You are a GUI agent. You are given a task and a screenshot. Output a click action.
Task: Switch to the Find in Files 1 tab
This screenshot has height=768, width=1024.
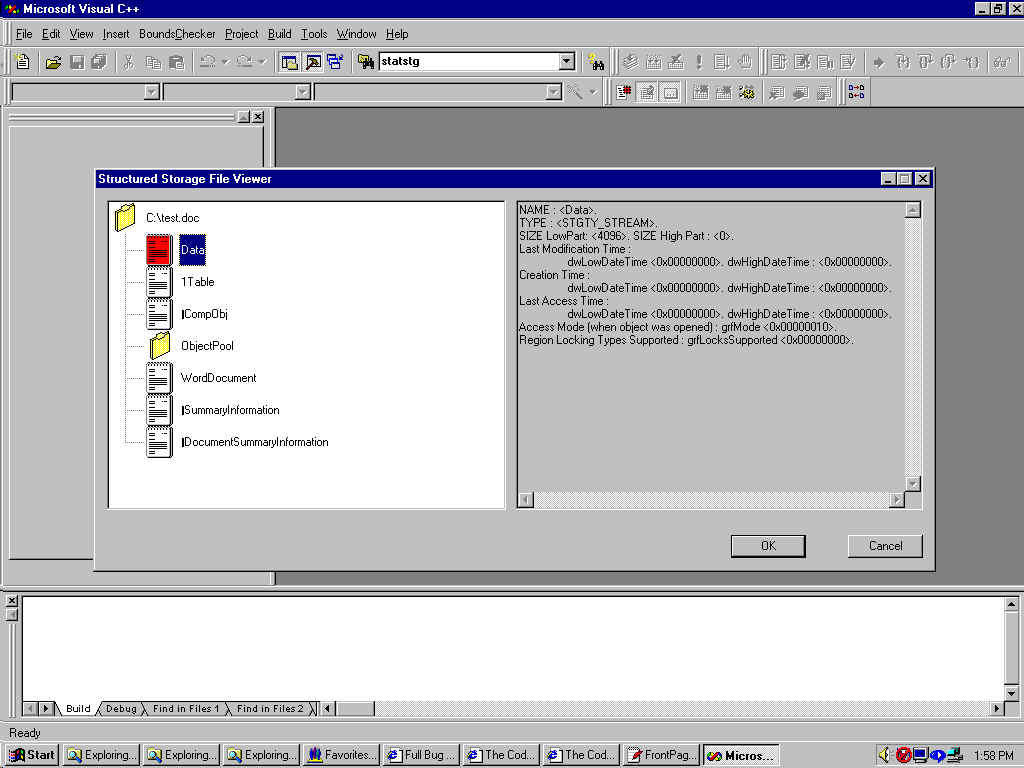pyautogui.click(x=185, y=709)
